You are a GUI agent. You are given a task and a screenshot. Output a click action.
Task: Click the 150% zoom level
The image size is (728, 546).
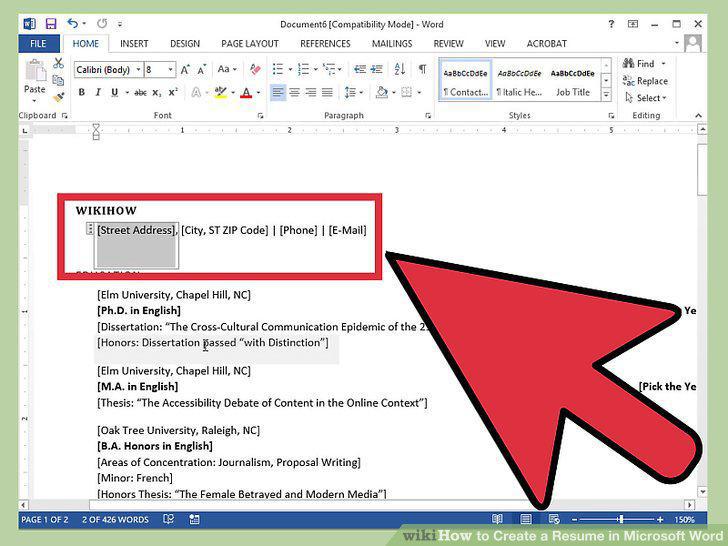[x=684, y=519]
